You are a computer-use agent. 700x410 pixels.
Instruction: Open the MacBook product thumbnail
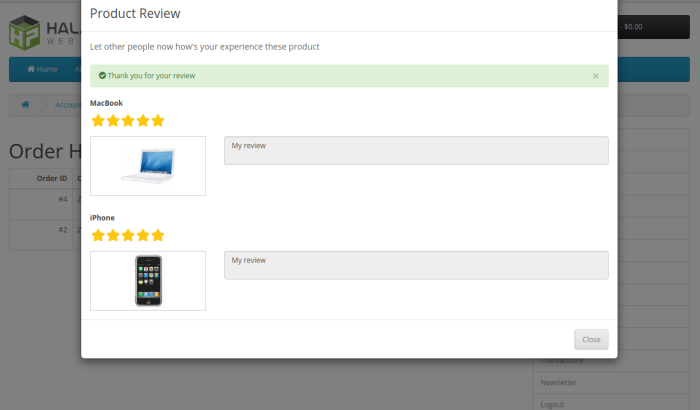click(x=148, y=166)
